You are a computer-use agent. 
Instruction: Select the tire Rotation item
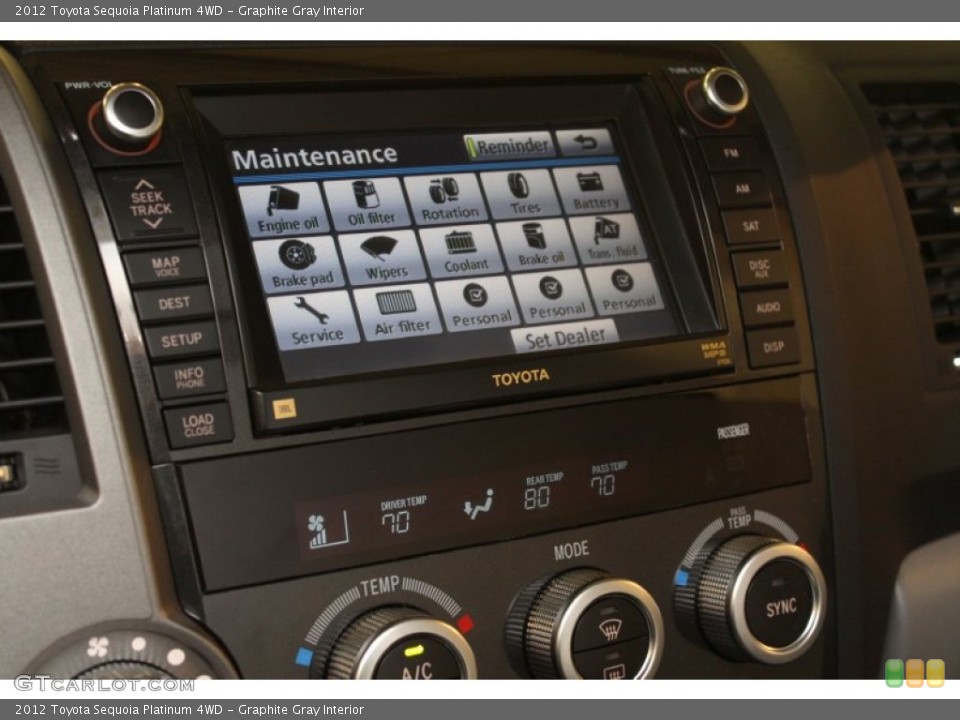tap(447, 198)
